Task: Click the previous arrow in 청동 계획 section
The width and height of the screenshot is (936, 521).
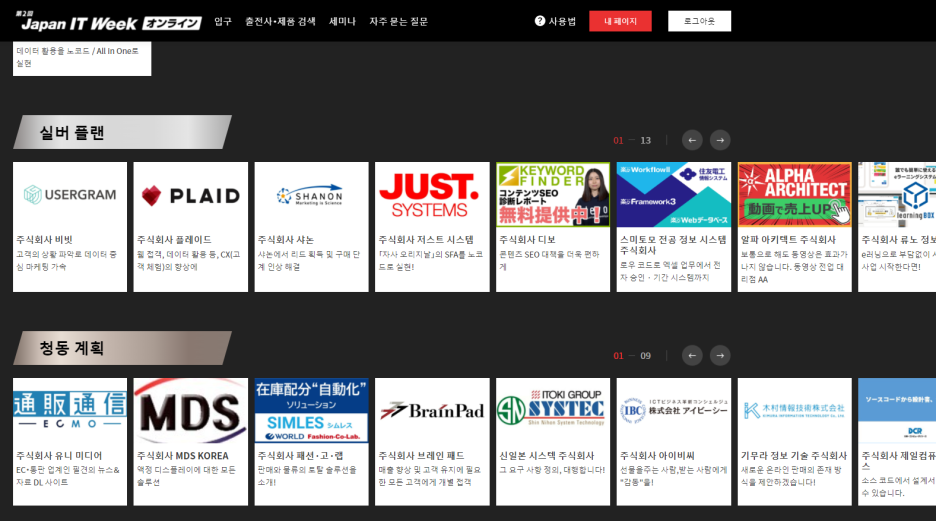Action: (692, 356)
